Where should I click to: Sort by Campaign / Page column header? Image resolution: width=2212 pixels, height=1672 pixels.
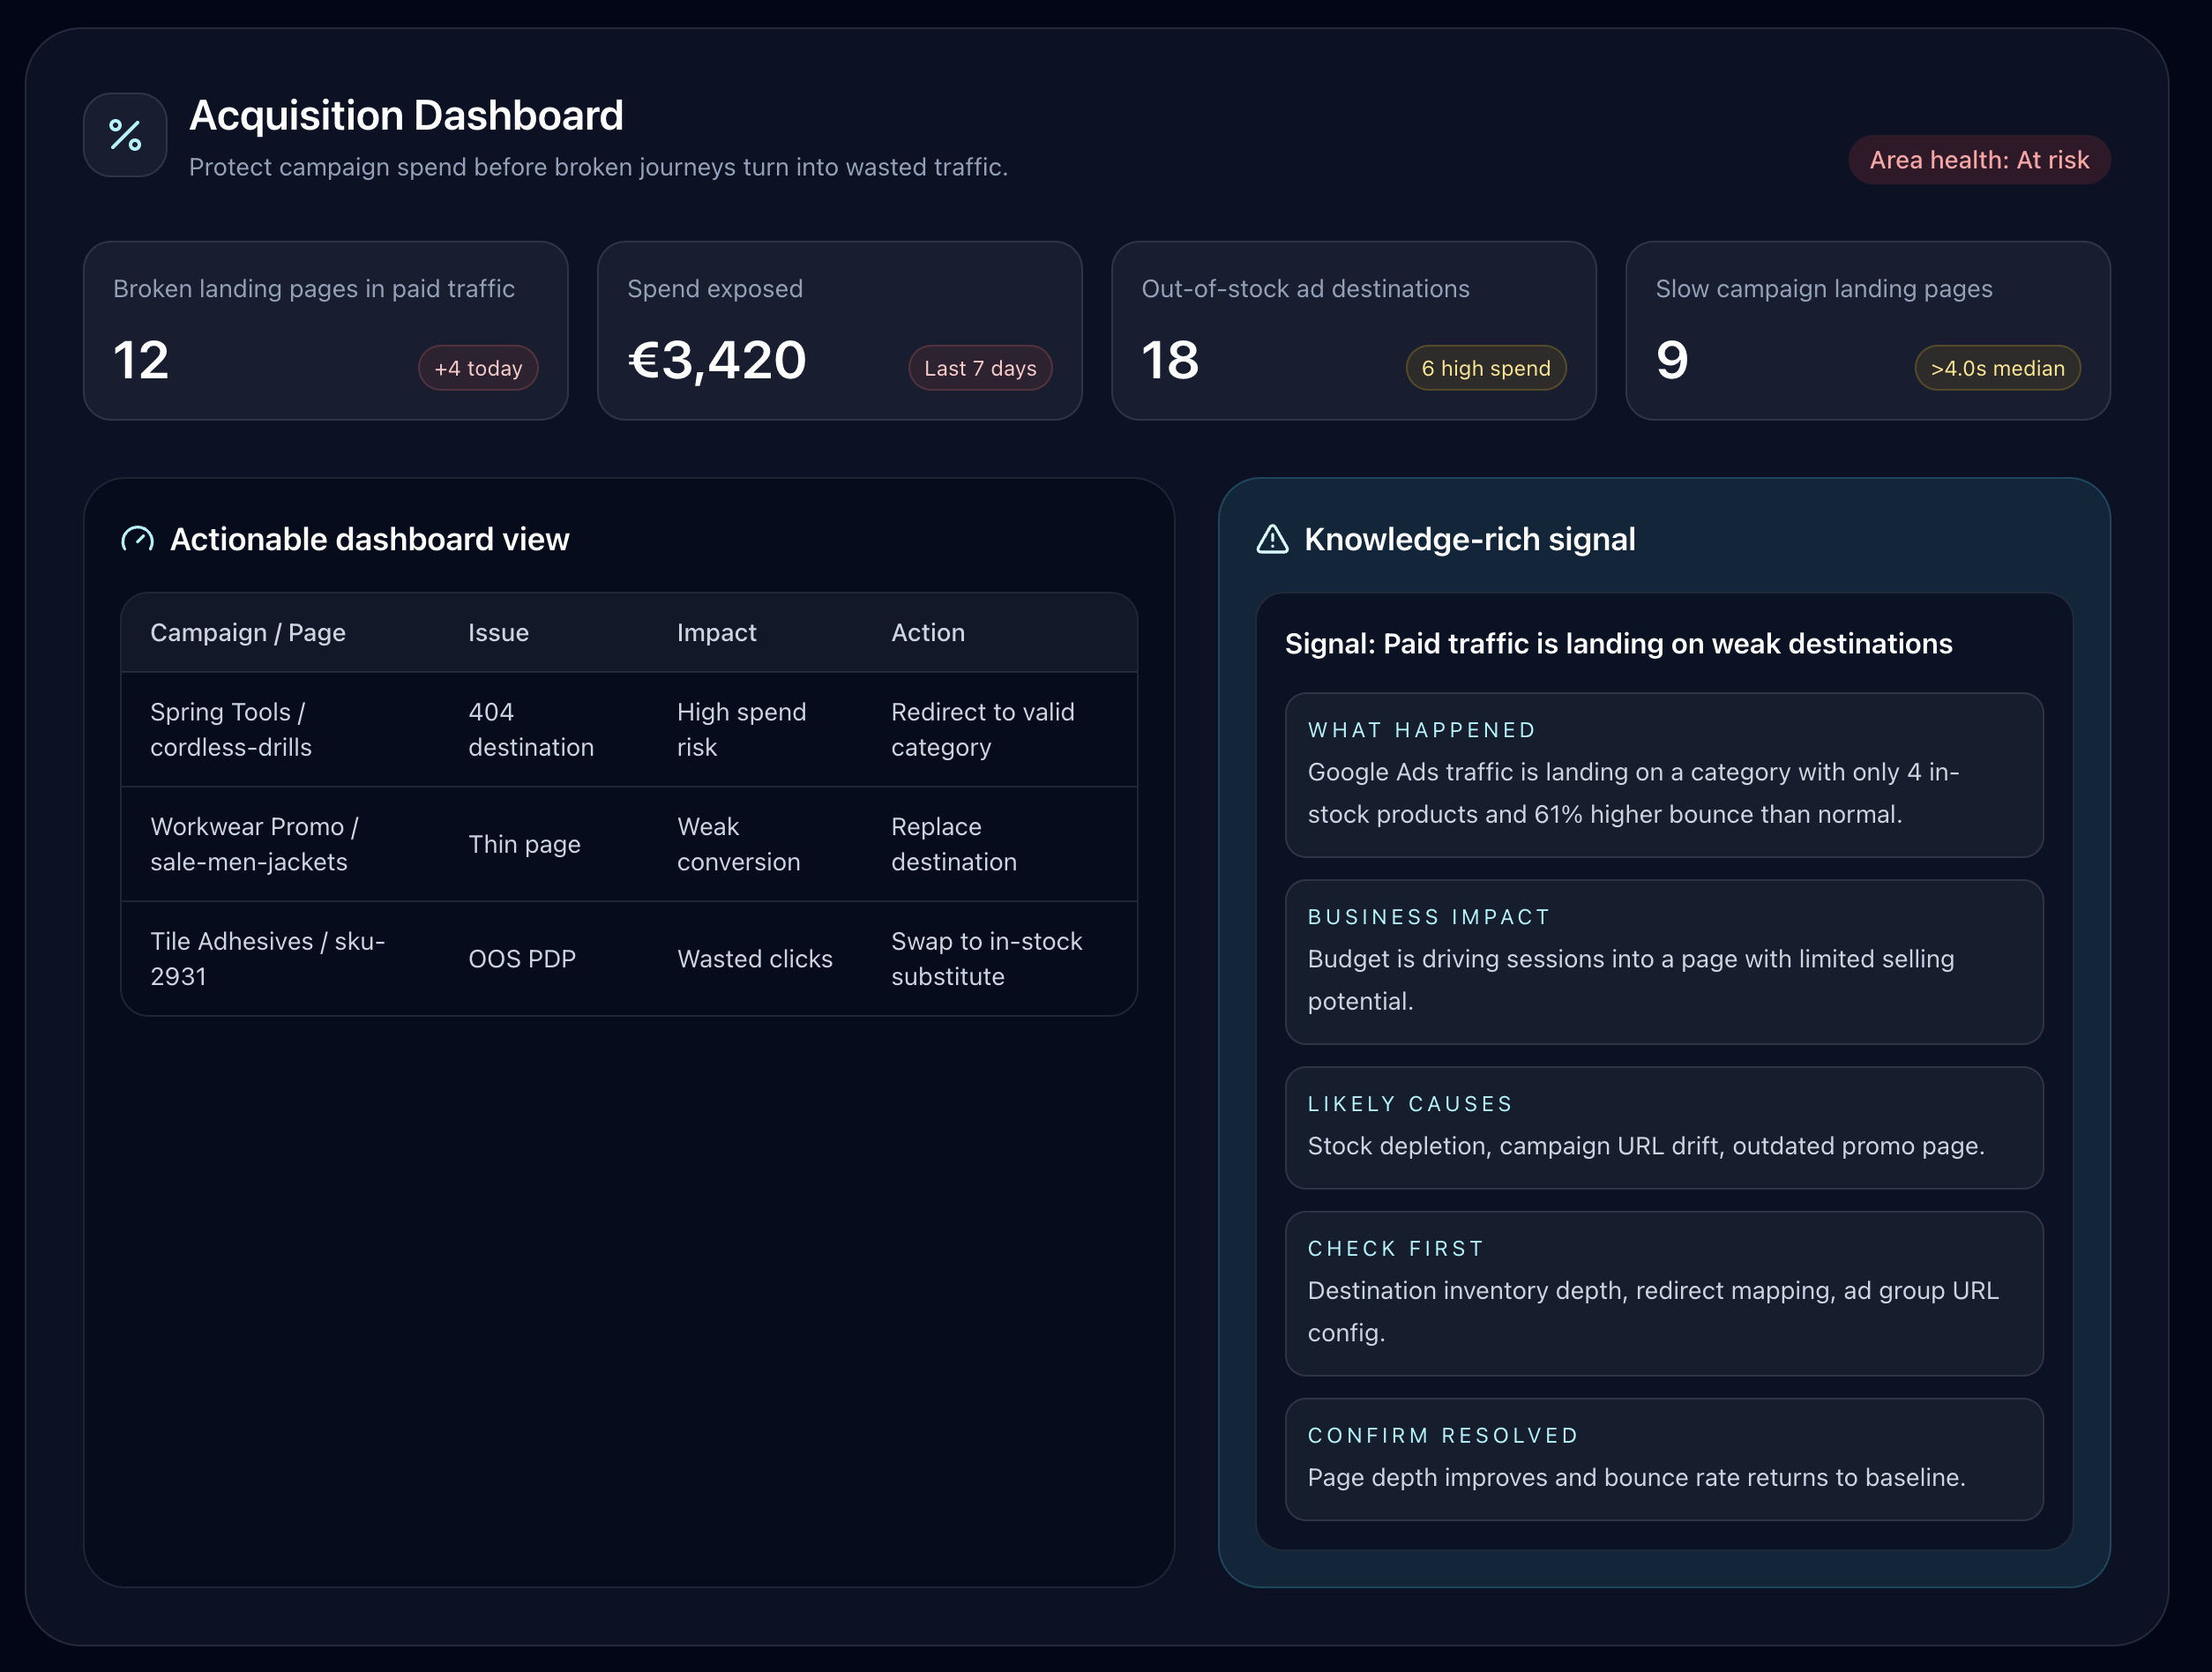(x=248, y=633)
